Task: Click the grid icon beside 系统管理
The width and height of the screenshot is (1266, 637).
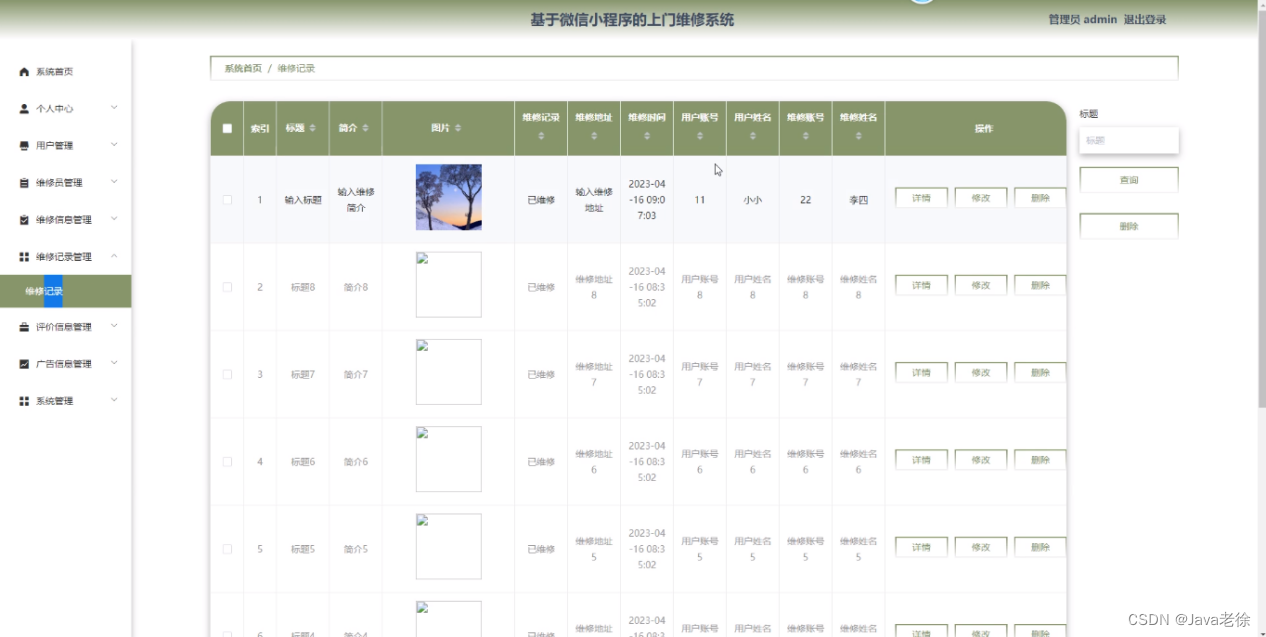Action: point(24,401)
